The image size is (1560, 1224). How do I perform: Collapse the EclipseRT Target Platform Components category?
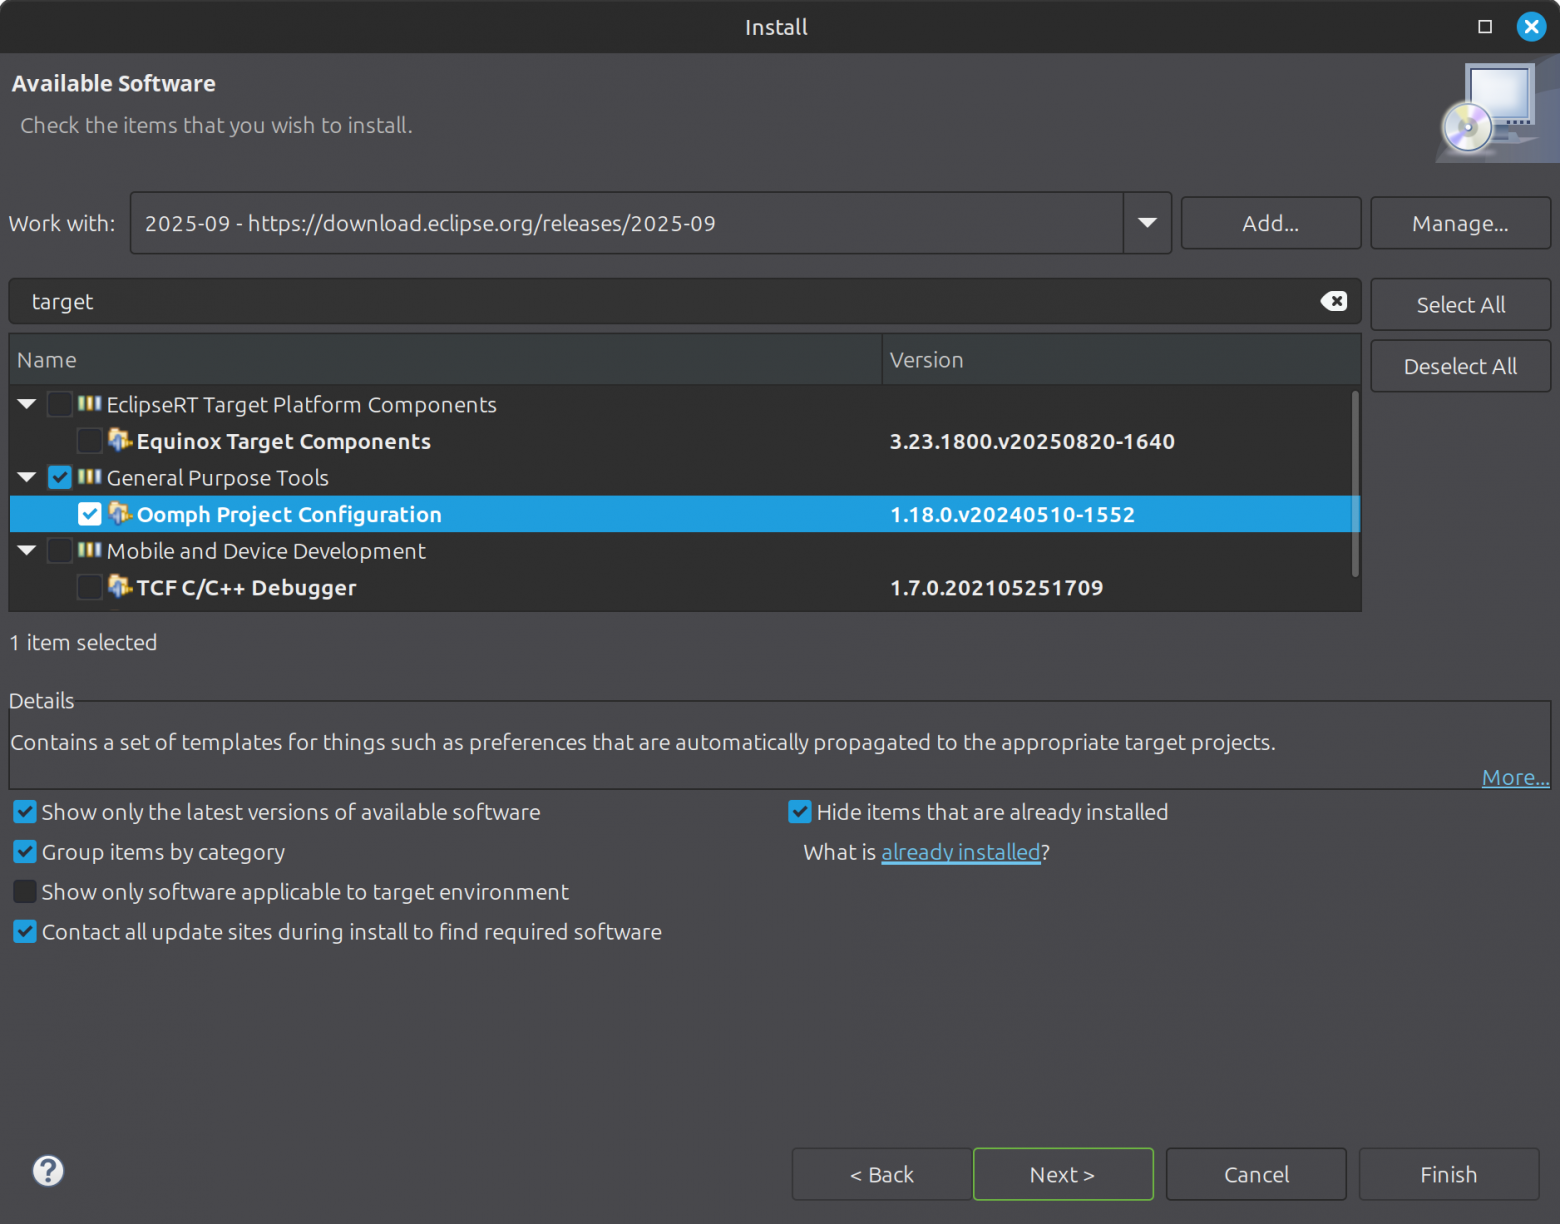[27, 404]
